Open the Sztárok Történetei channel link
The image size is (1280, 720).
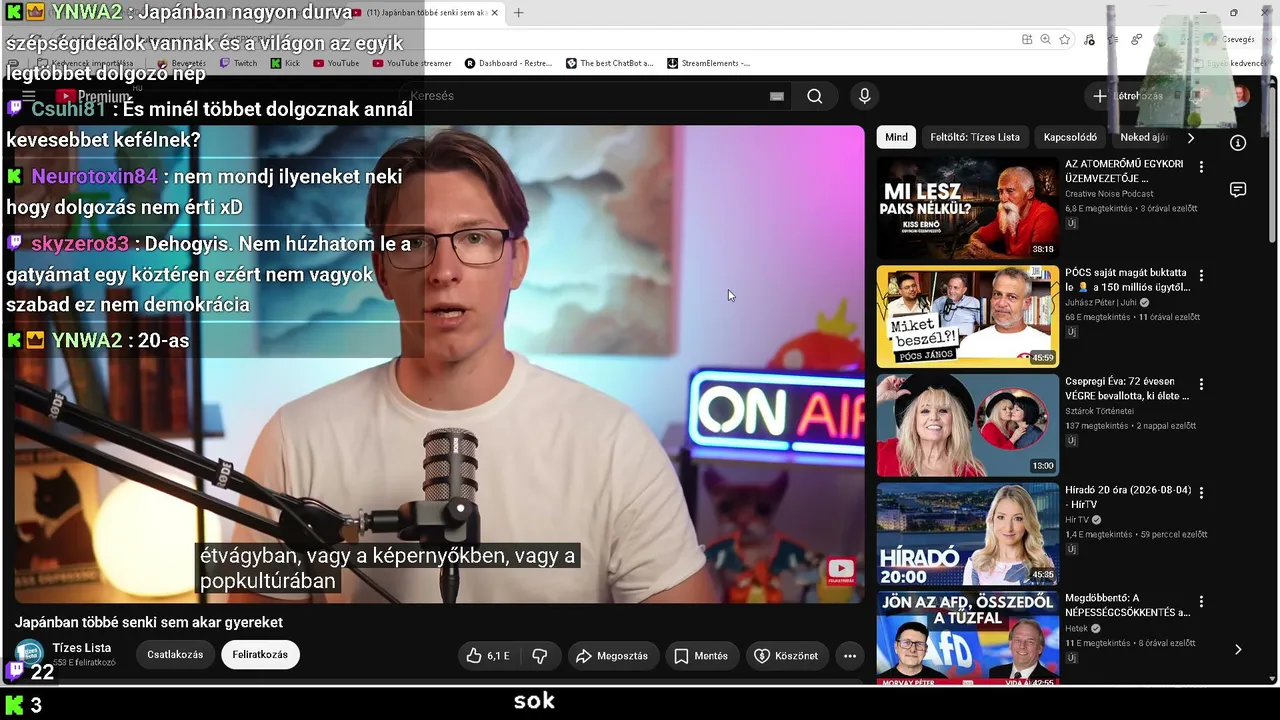(1099, 411)
